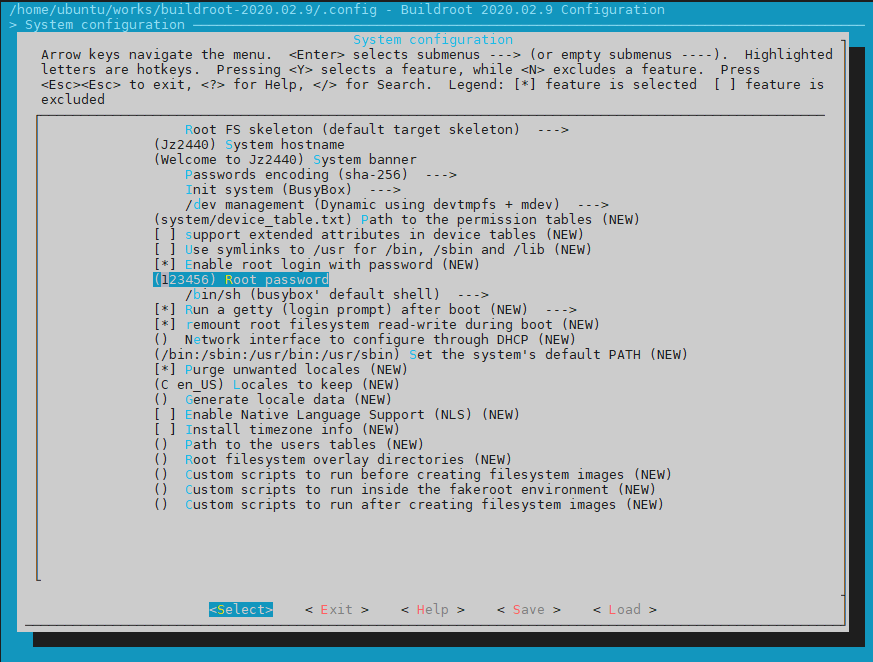The image size is (873, 662).
Task: Select the Root password entry
Action: pos(241,279)
